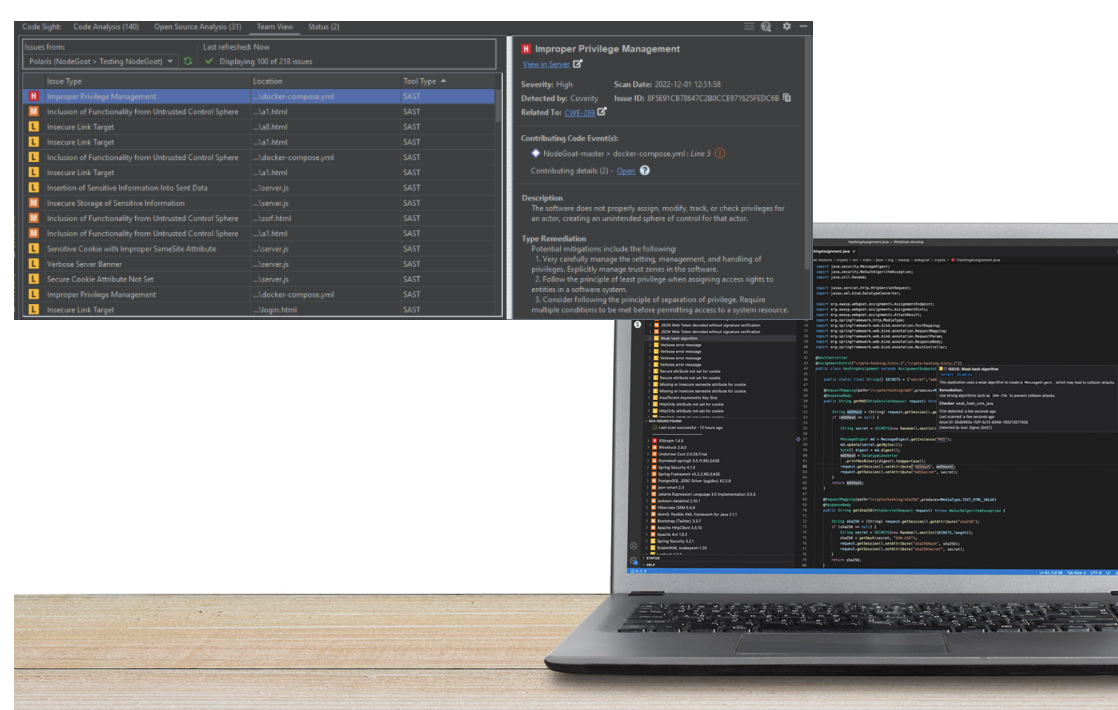Expand XStream 1.4.5 in laptop SCA list
Screen dimensions: 1118x710
pos(648,441)
